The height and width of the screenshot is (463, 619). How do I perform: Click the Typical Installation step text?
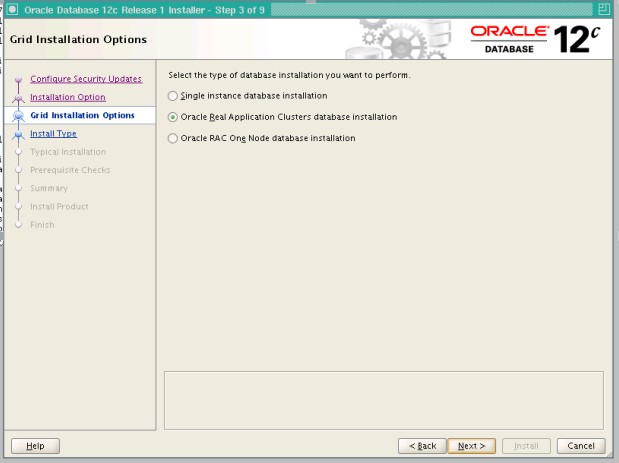click(68, 152)
